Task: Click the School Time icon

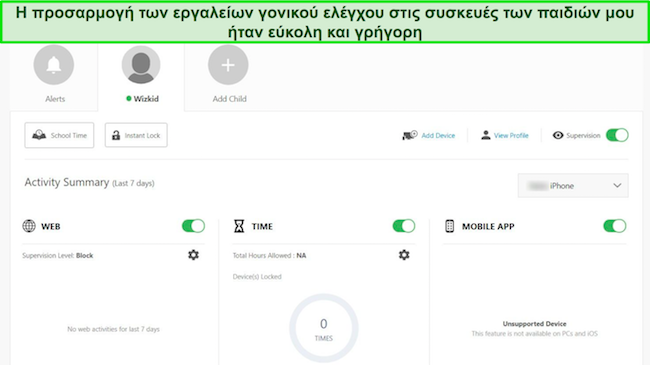Action: [x=39, y=135]
